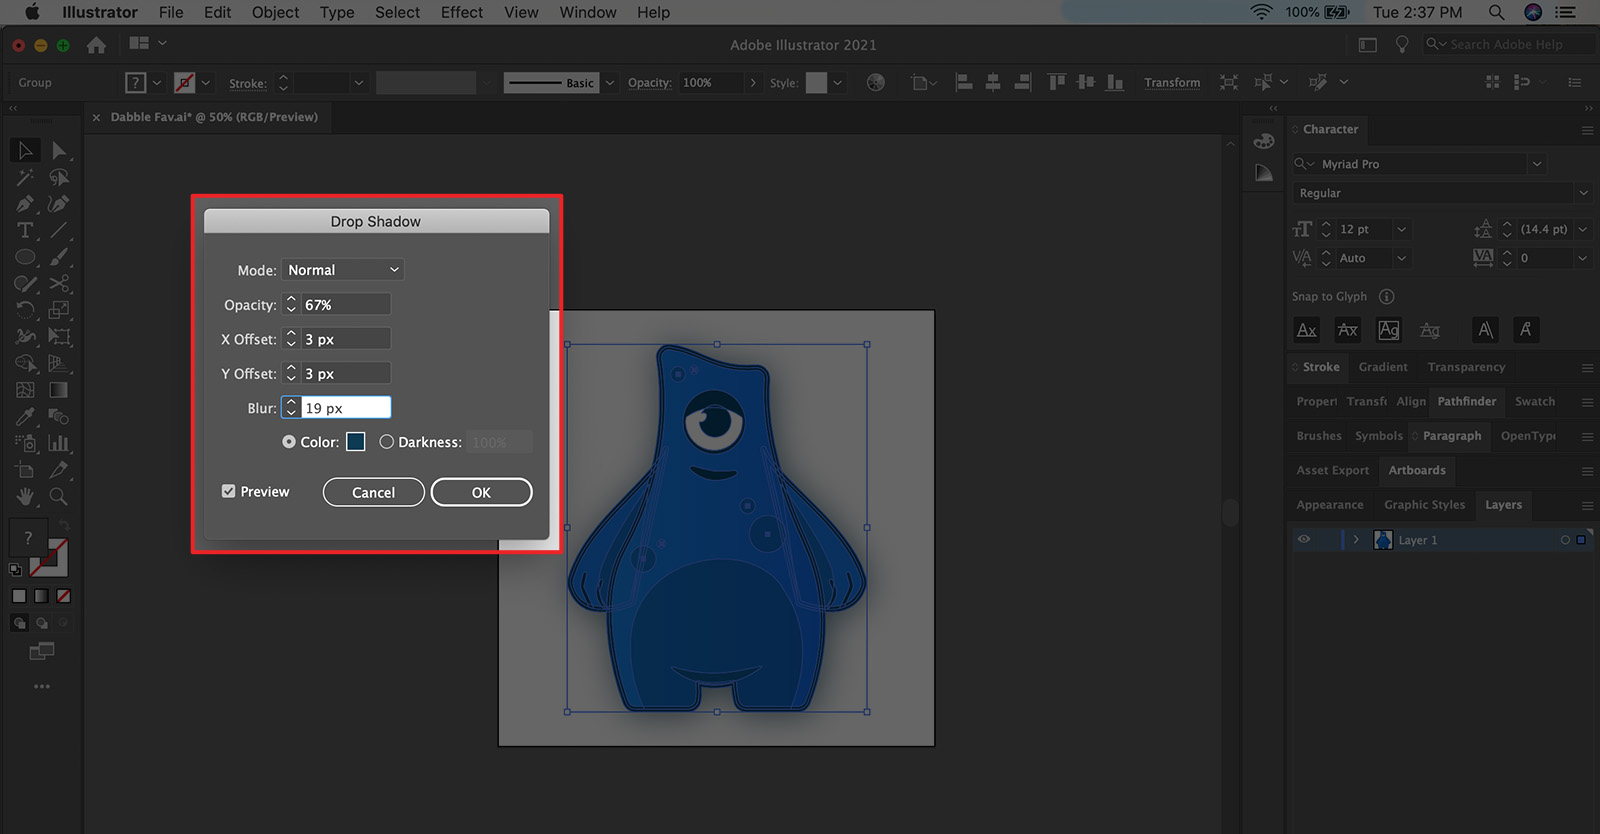Open macOS Spotlight search icon
Viewport: 1600px width, 834px height.
(x=1496, y=12)
